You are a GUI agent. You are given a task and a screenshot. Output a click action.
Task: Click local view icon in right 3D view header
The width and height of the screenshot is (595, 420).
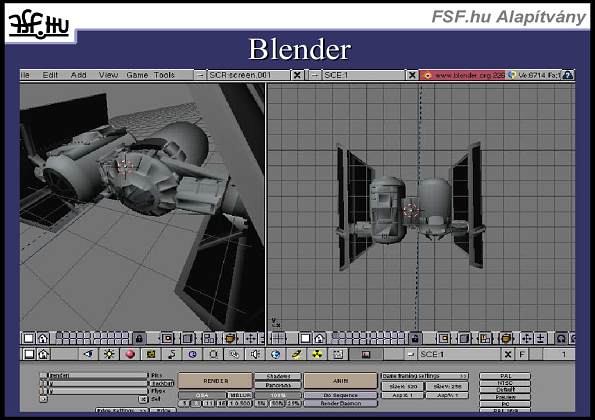tap(443, 338)
